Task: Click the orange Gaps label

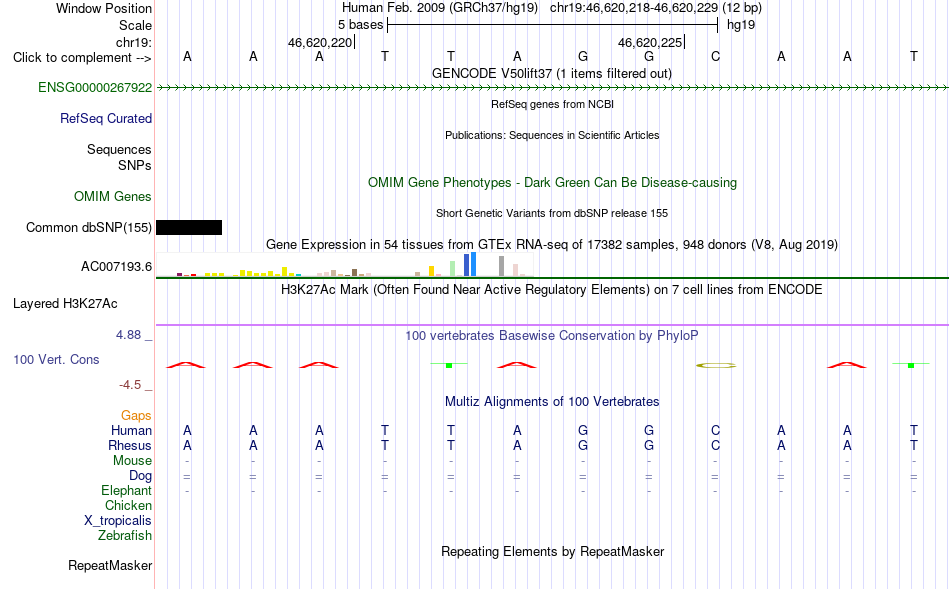Action: pos(136,415)
